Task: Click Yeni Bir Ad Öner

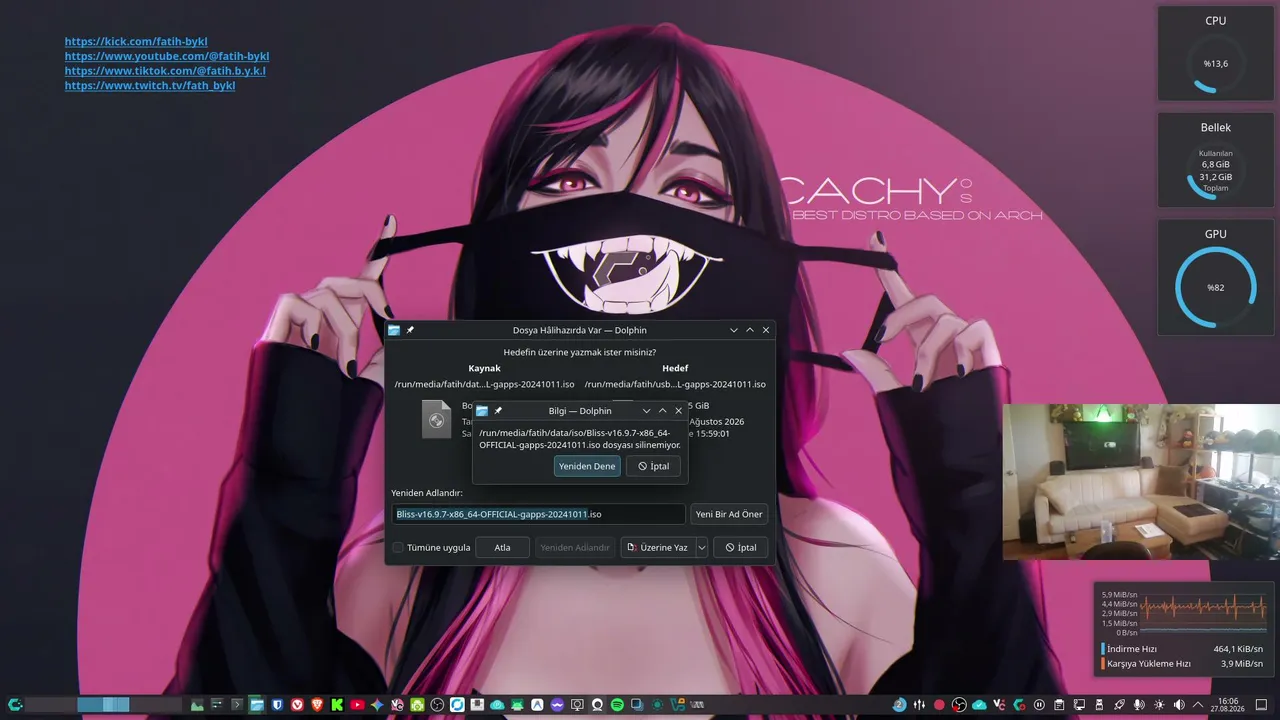Action: (729, 514)
